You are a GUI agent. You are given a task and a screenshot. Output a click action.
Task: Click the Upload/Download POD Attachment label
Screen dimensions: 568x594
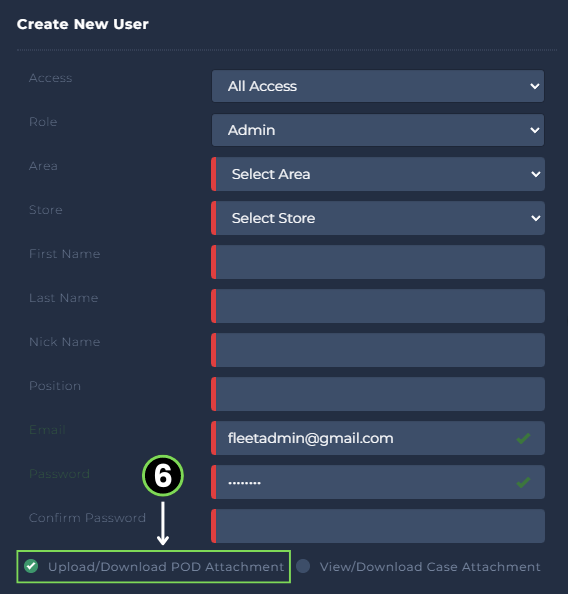point(166,567)
